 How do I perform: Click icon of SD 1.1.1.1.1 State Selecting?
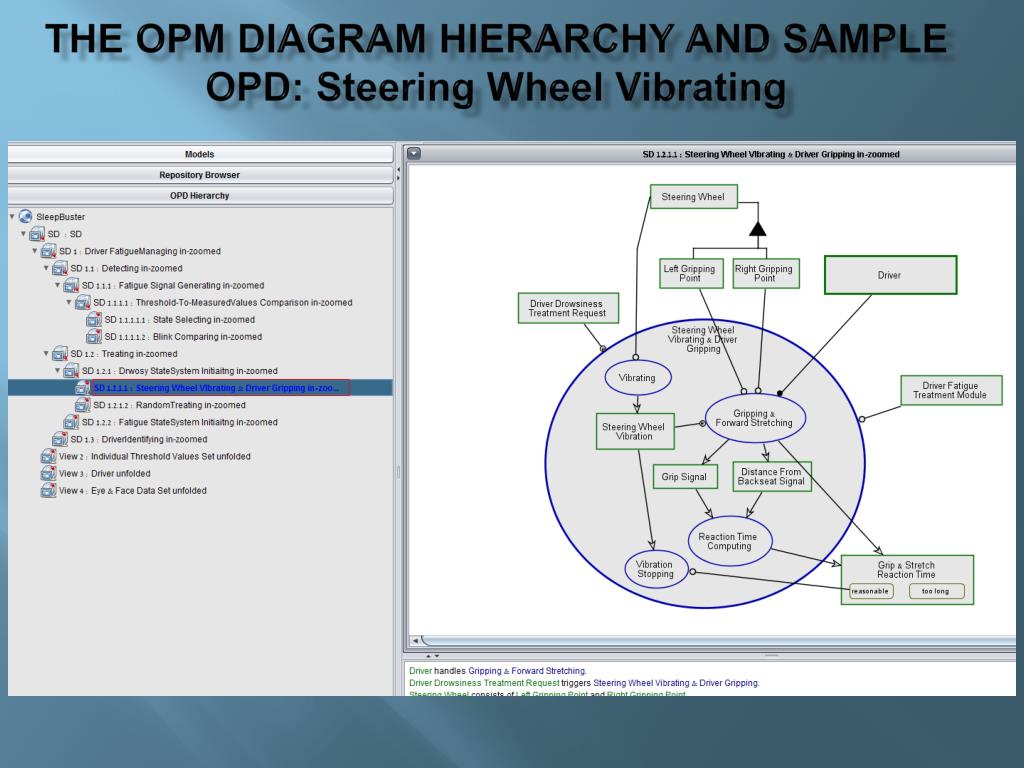click(x=94, y=319)
